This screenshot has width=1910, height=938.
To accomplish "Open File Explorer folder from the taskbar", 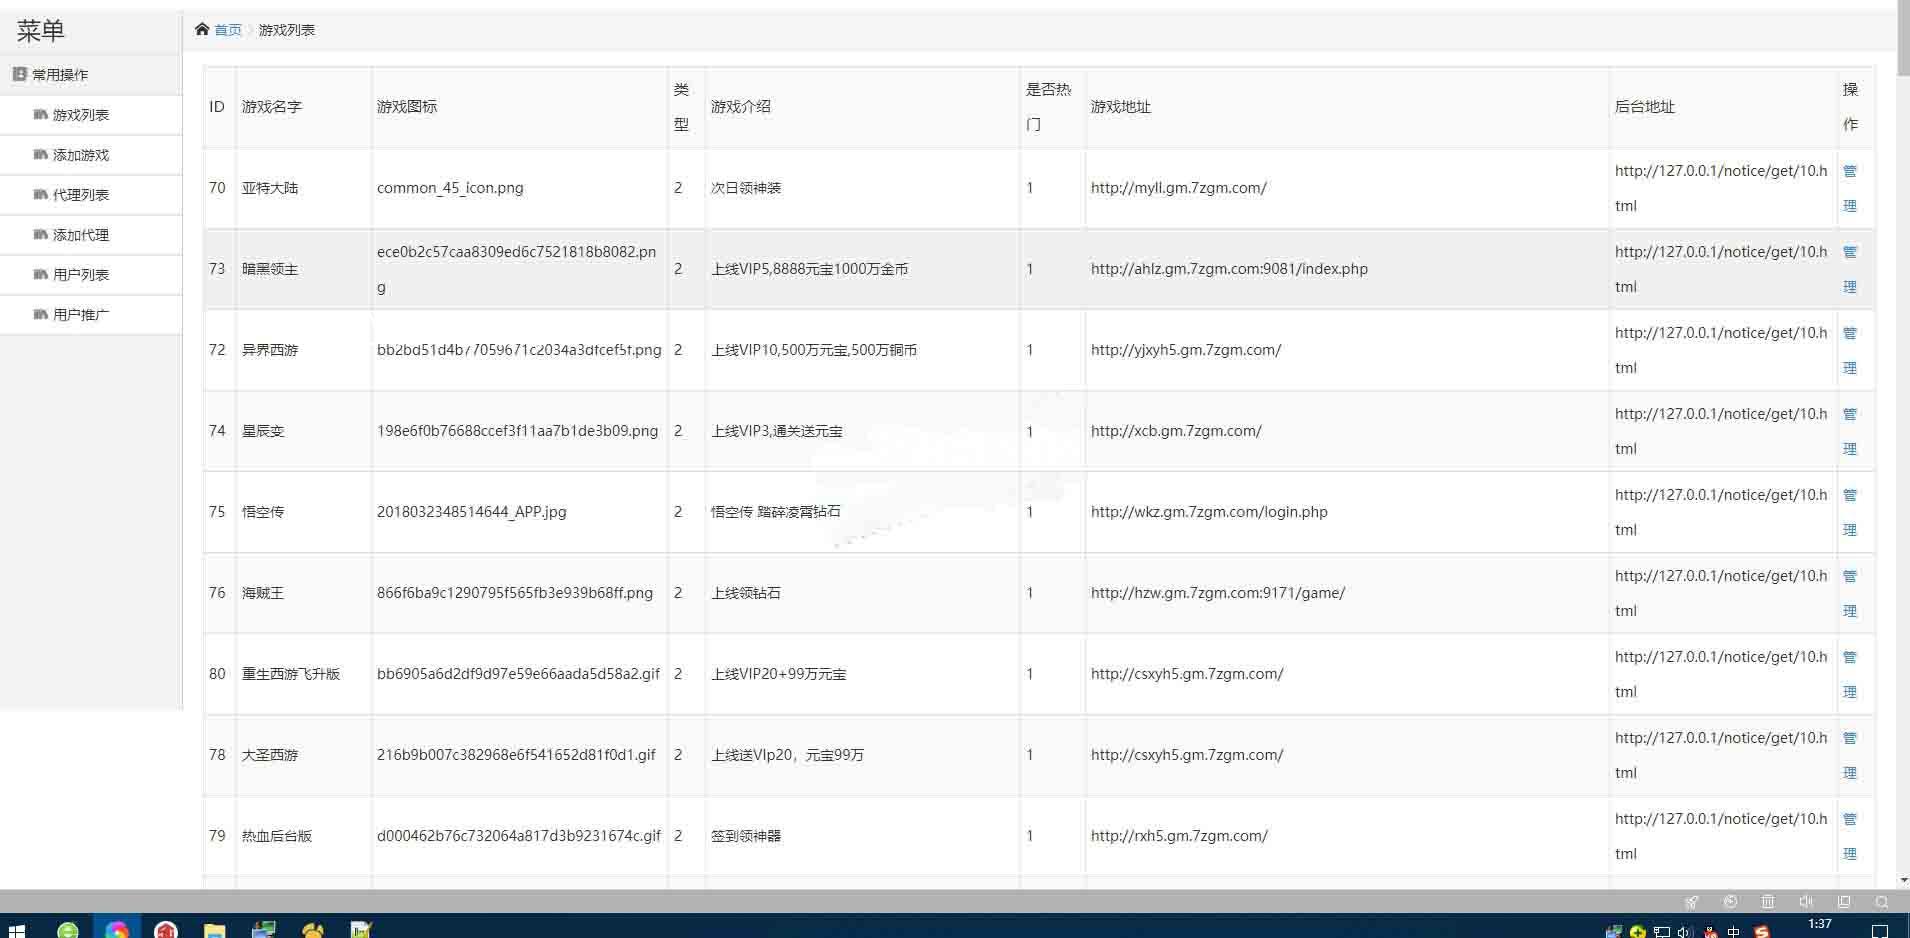I will pos(214,930).
